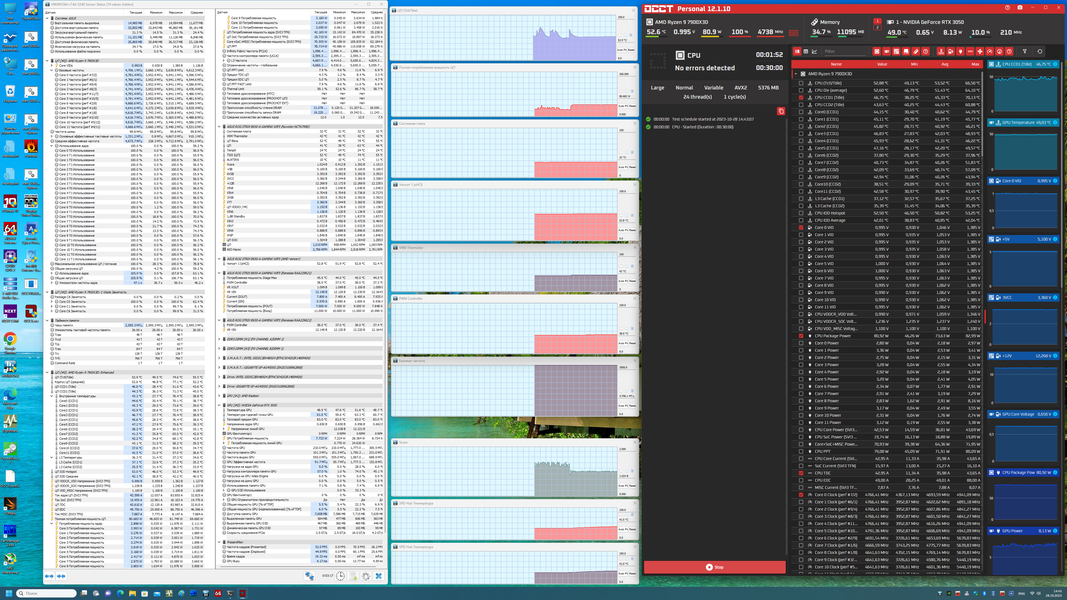Collapse ЦП [#0] AMD Ryzen 9 7900X3D section
1067x600 pixels.
coord(48,61)
